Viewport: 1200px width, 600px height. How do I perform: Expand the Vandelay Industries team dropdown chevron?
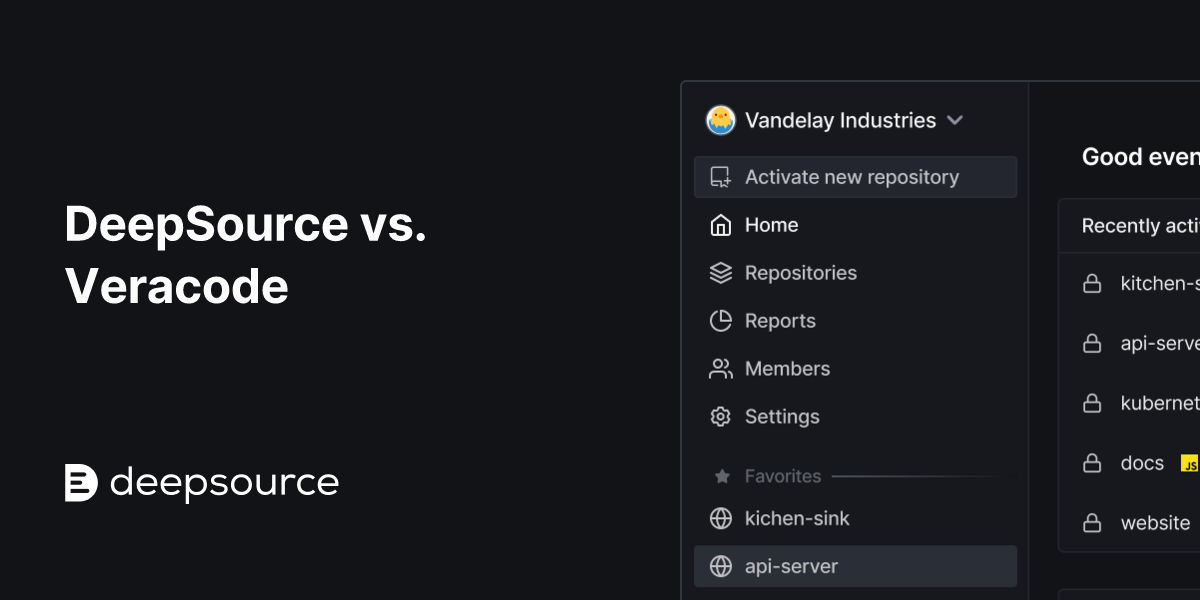click(x=955, y=120)
